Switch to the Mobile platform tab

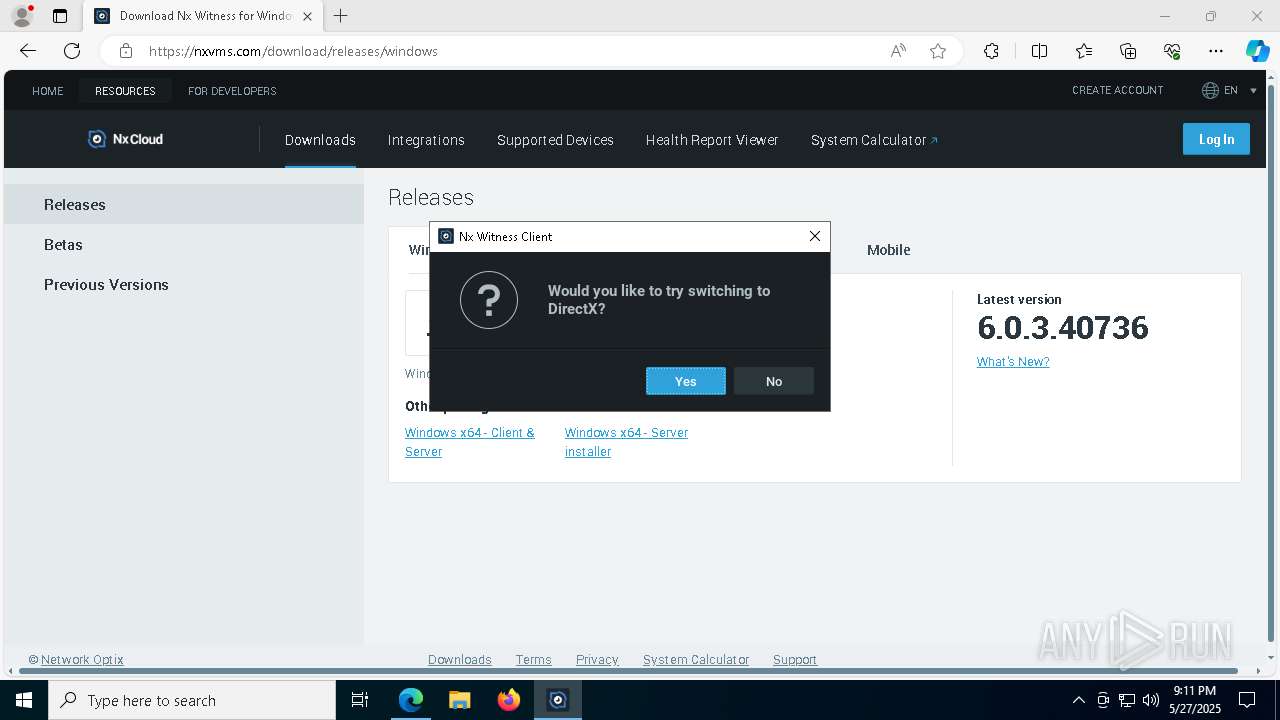click(888, 250)
